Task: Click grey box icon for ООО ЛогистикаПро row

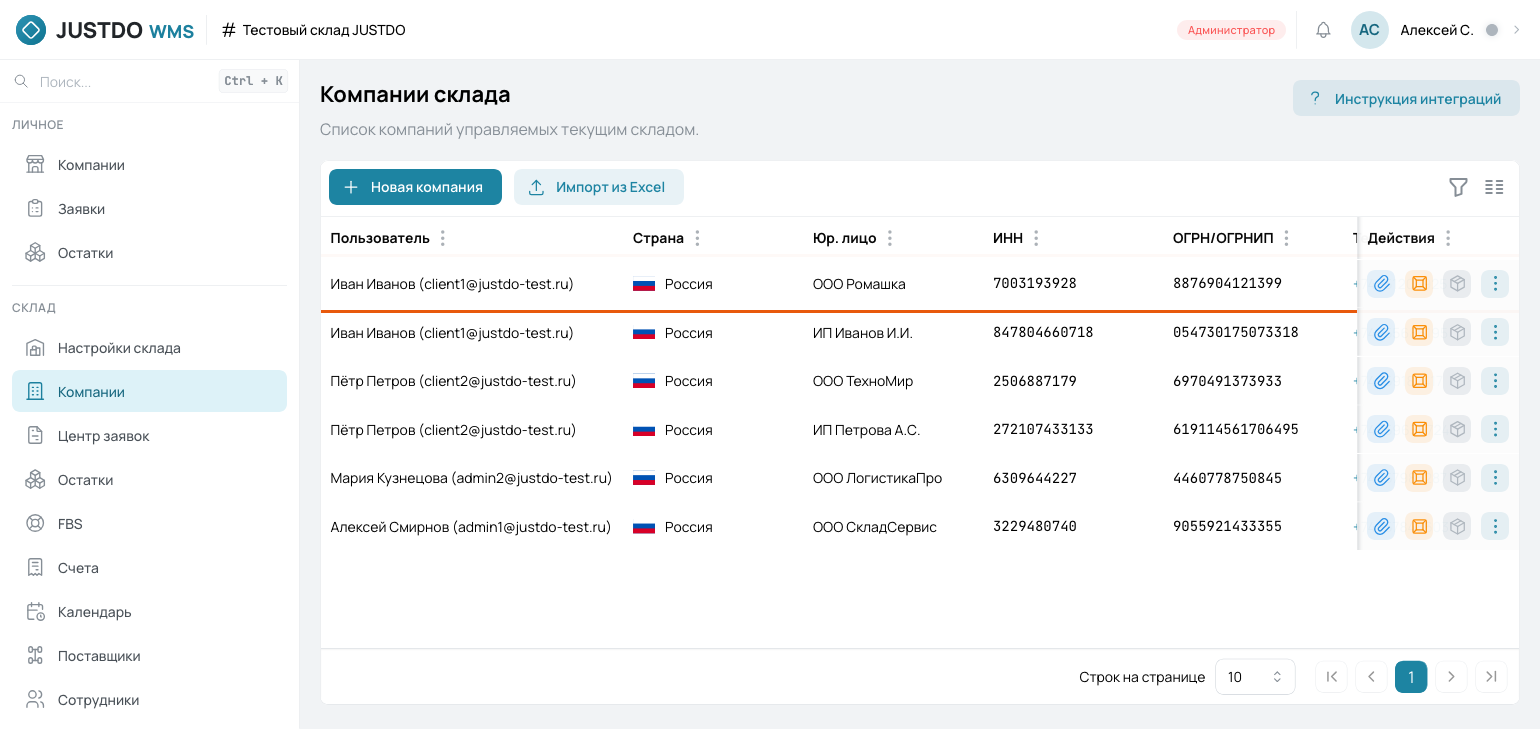Action: click(x=1457, y=478)
